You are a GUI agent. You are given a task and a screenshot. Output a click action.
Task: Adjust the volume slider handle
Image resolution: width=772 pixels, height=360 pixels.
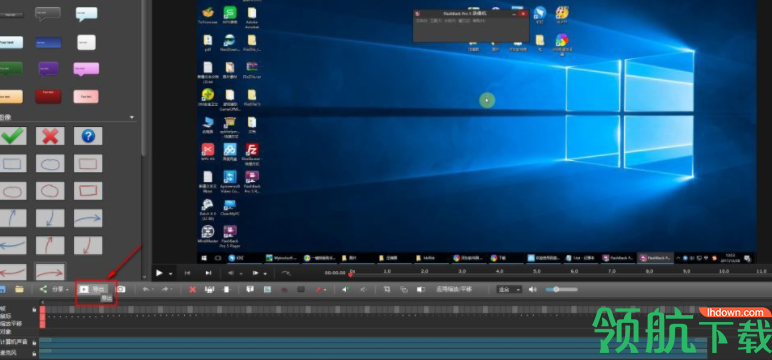[x=556, y=290]
